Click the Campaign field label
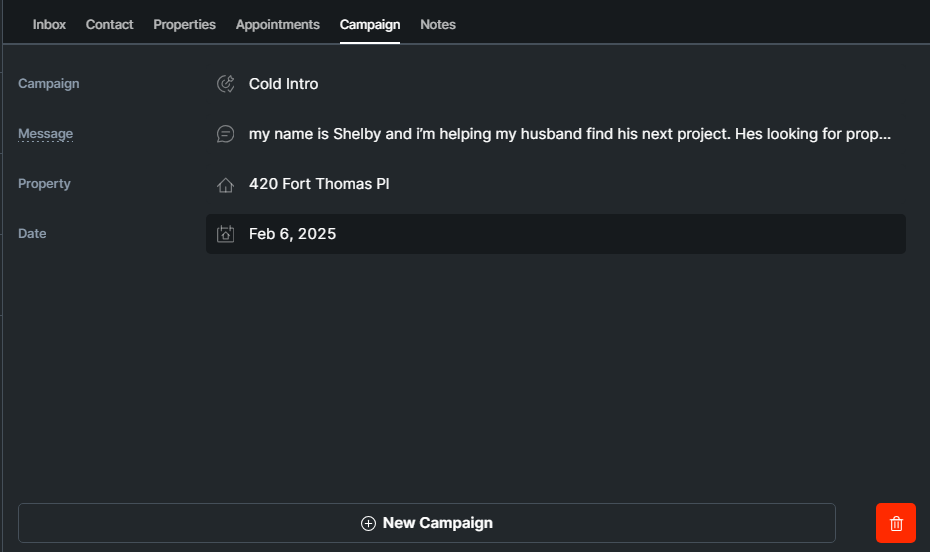The image size is (930, 552). tap(48, 84)
